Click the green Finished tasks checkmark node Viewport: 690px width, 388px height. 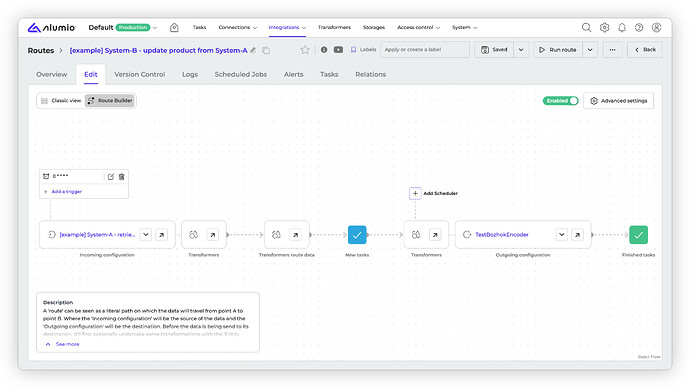[x=638, y=234]
